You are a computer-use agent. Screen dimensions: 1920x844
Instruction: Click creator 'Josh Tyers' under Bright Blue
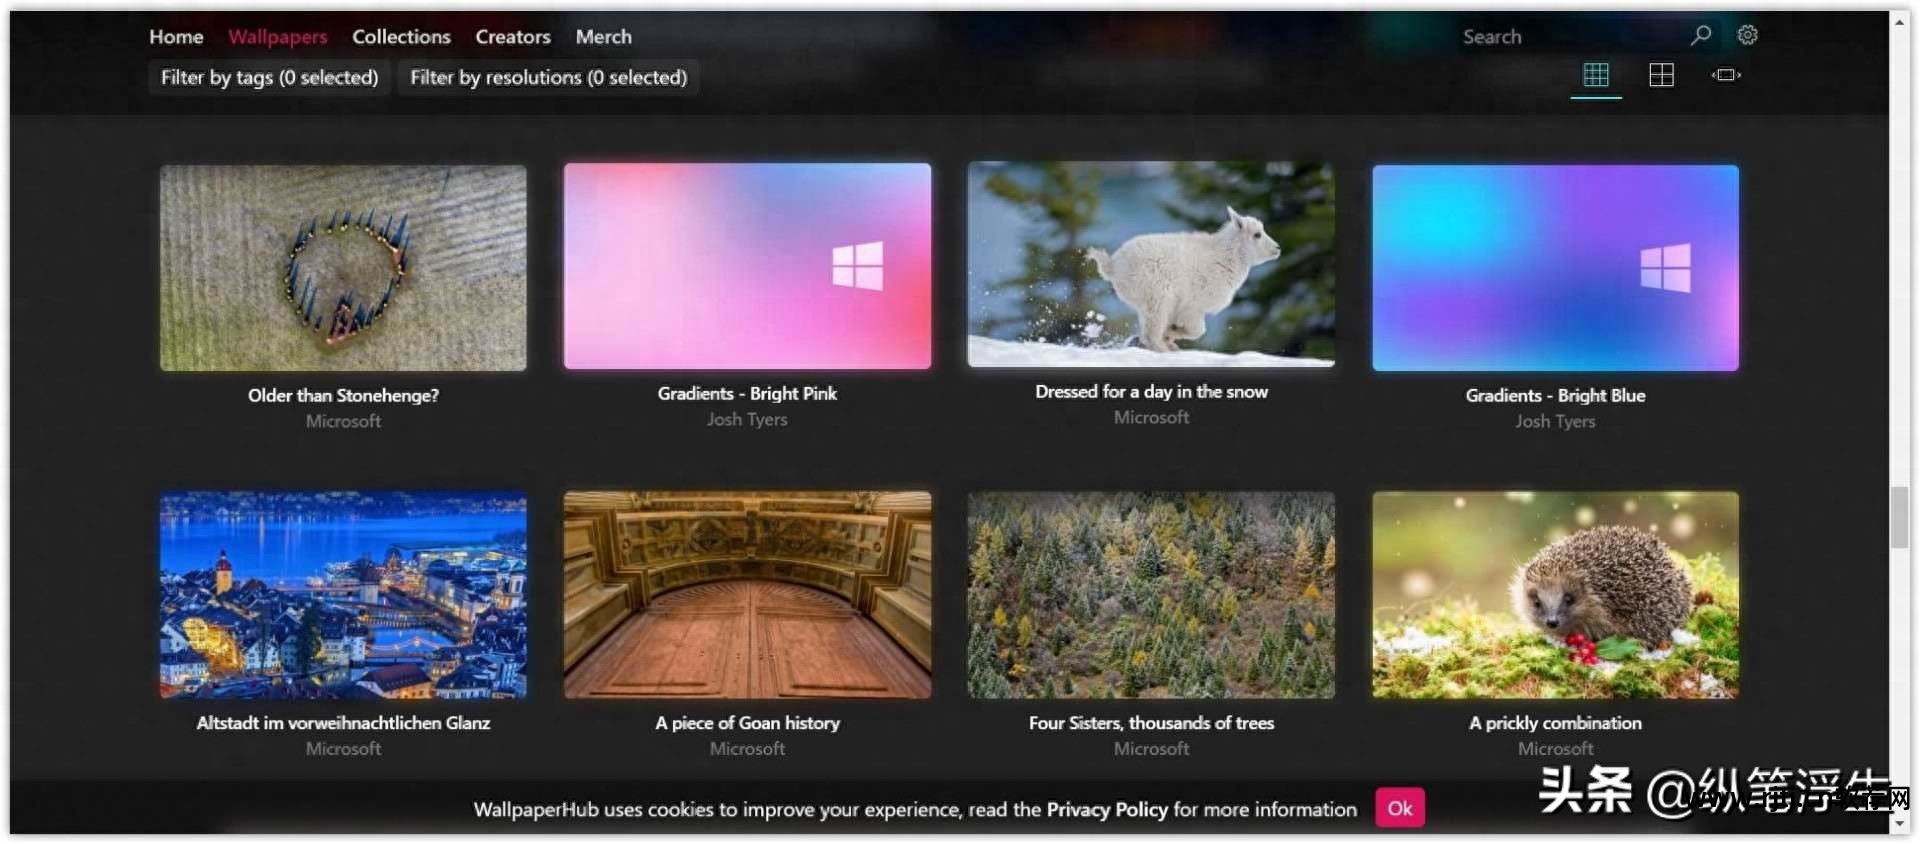tap(1555, 421)
